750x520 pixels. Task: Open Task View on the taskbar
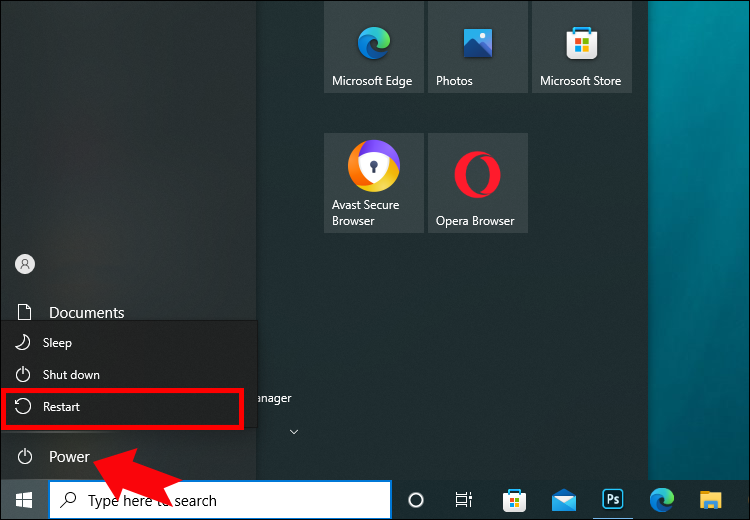463,500
